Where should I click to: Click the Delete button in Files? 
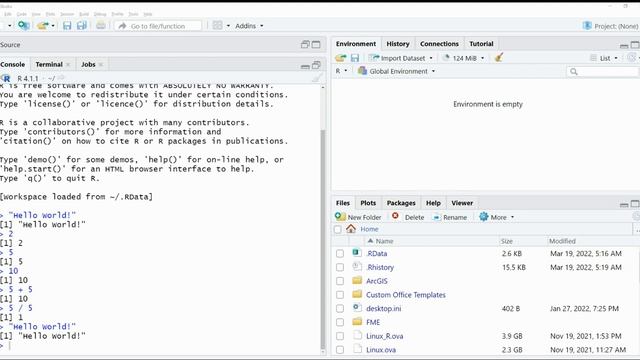point(408,217)
